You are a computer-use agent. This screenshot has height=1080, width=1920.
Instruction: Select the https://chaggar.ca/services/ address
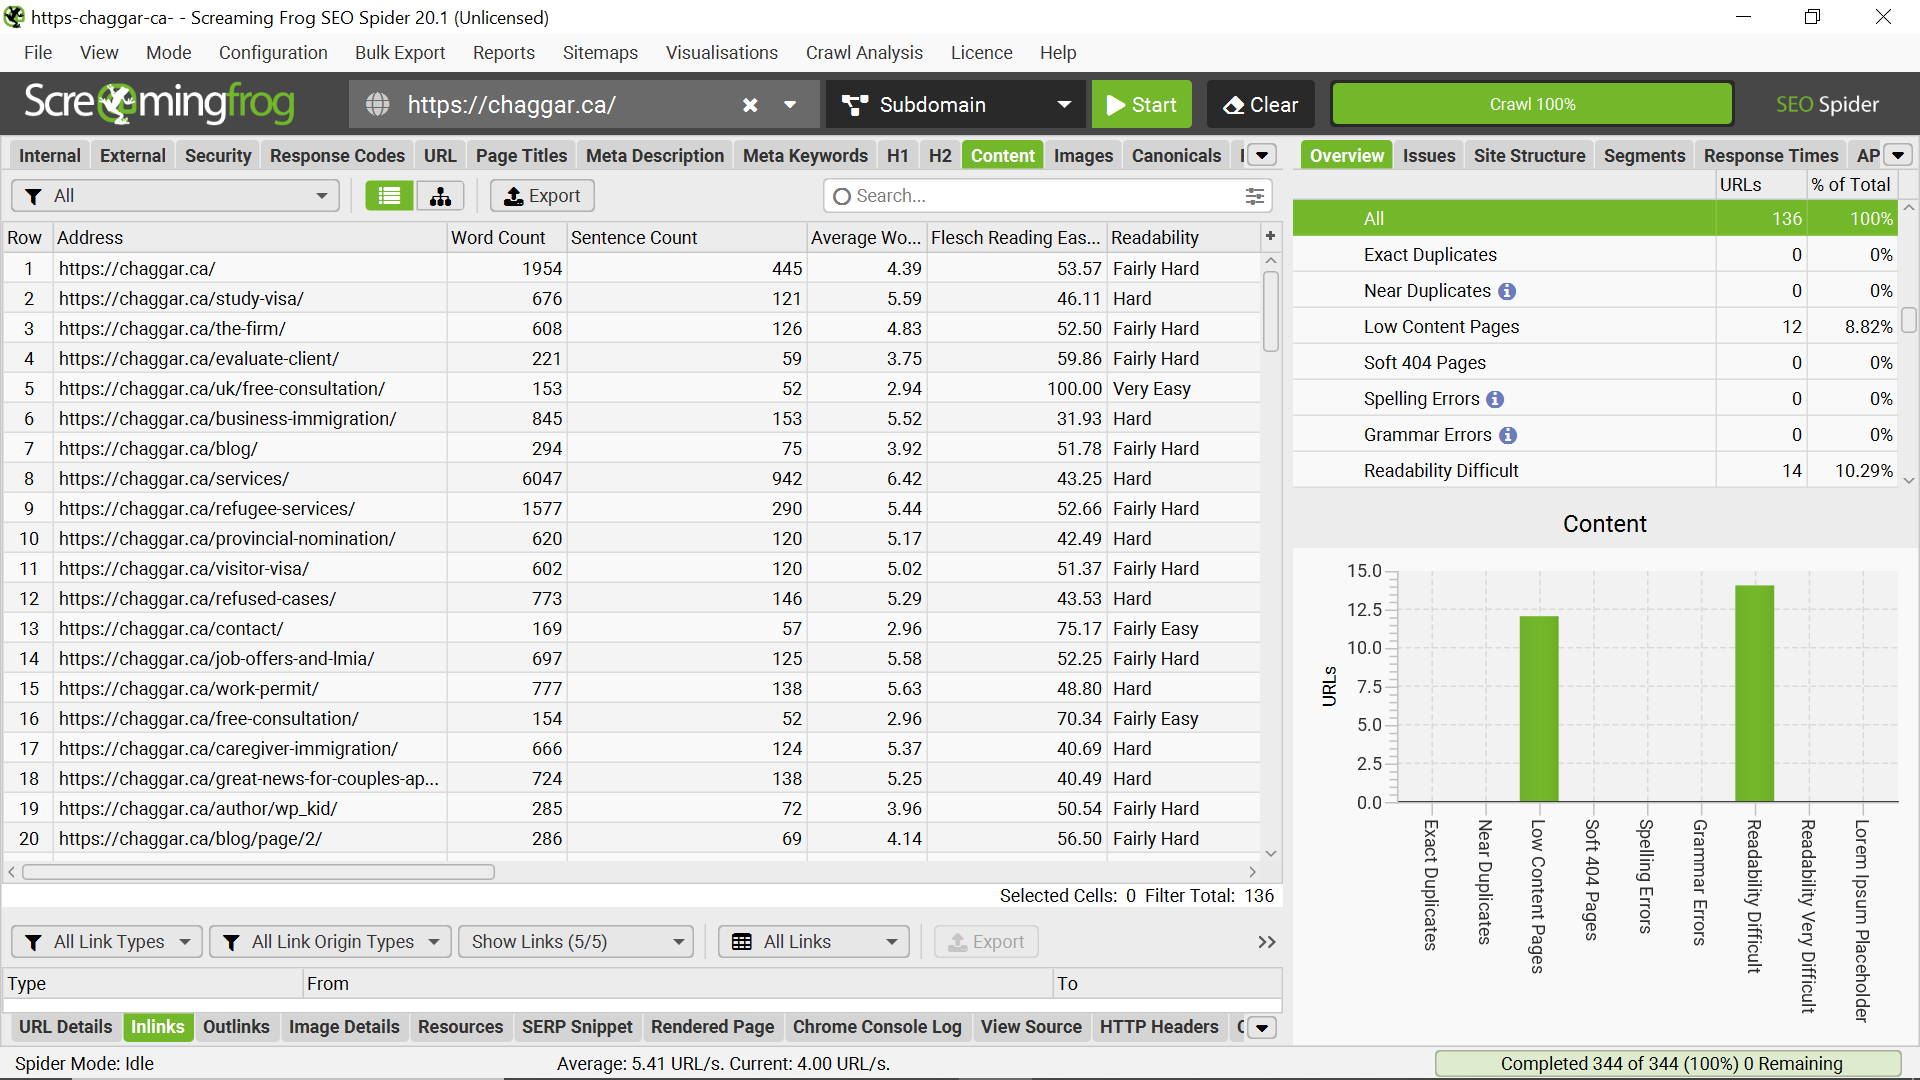point(174,479)
